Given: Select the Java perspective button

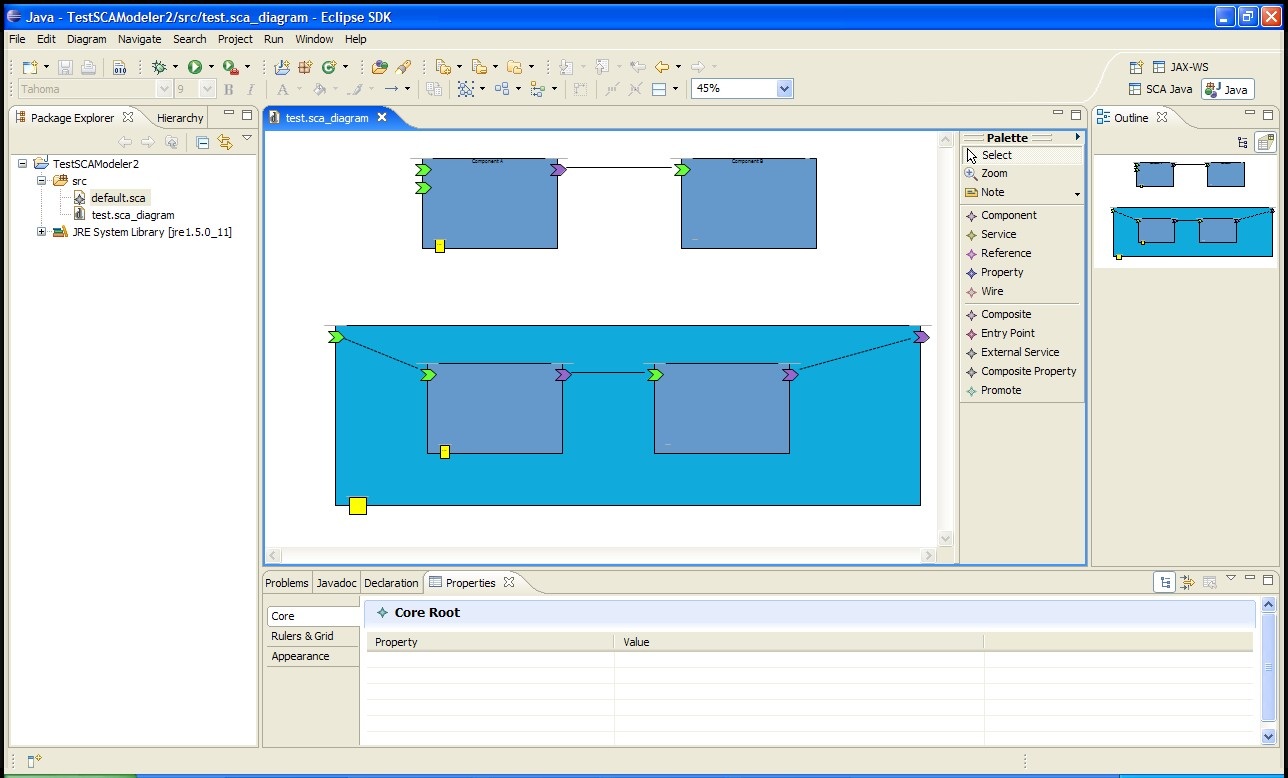Looking at the screenshot, I should pos(1227,89).
